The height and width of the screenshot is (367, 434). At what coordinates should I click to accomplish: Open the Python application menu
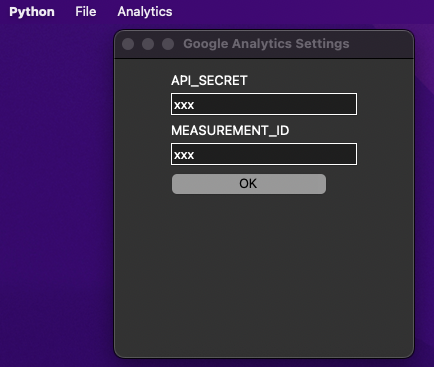tap(32, 12)
